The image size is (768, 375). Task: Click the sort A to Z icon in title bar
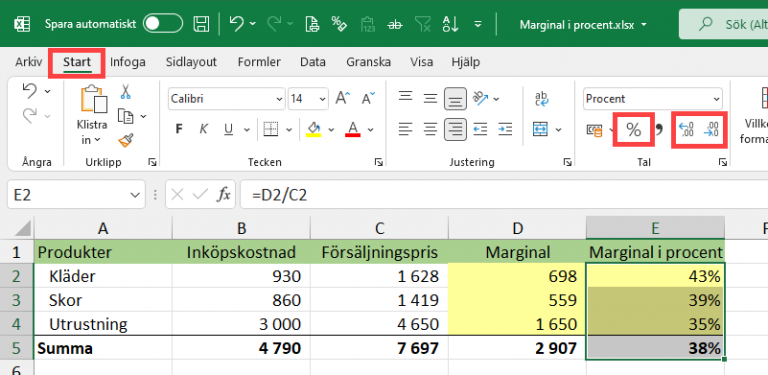tap(449, 23)
